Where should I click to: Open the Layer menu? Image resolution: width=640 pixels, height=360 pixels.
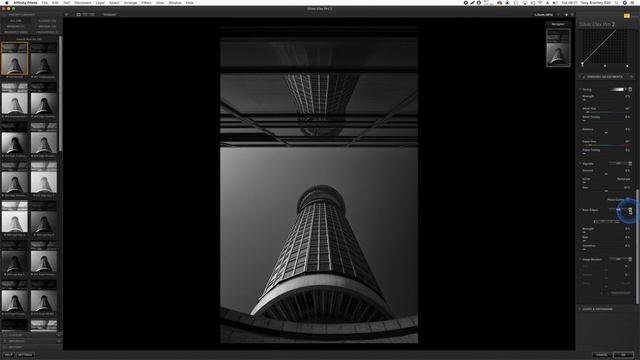(x=100, y=2)
